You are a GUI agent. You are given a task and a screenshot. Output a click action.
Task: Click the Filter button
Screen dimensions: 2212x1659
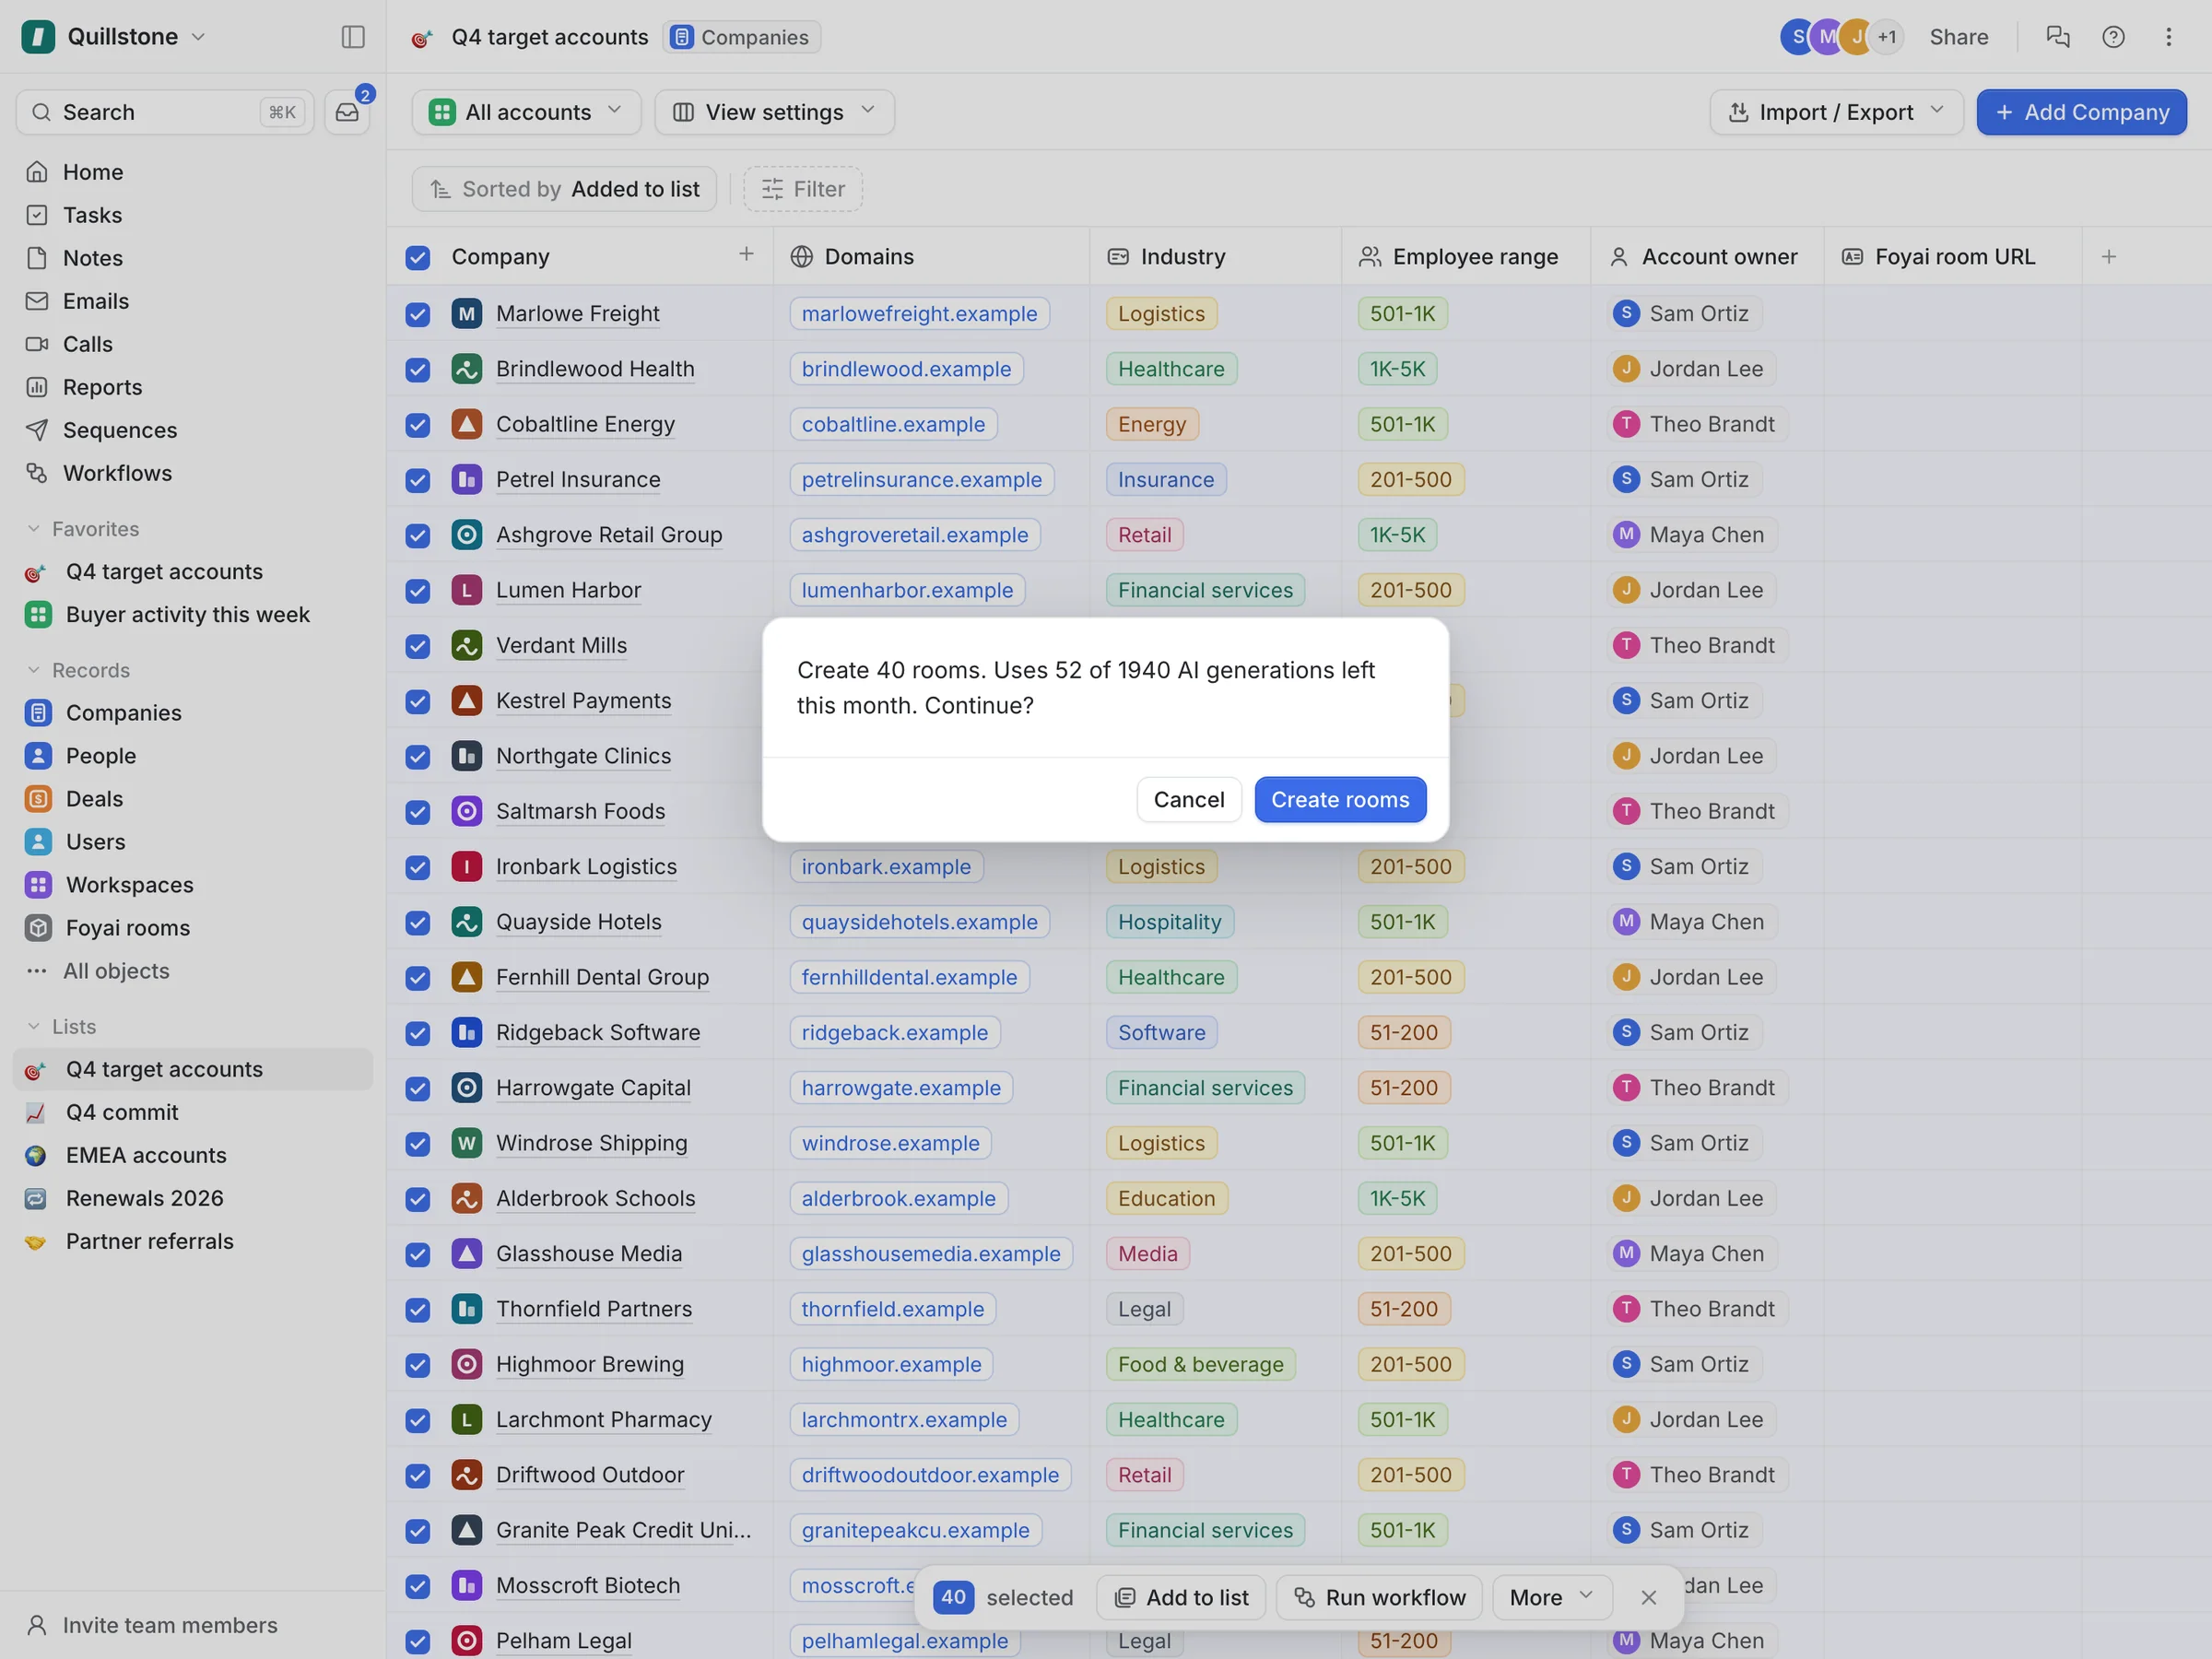tap(802, 189)
